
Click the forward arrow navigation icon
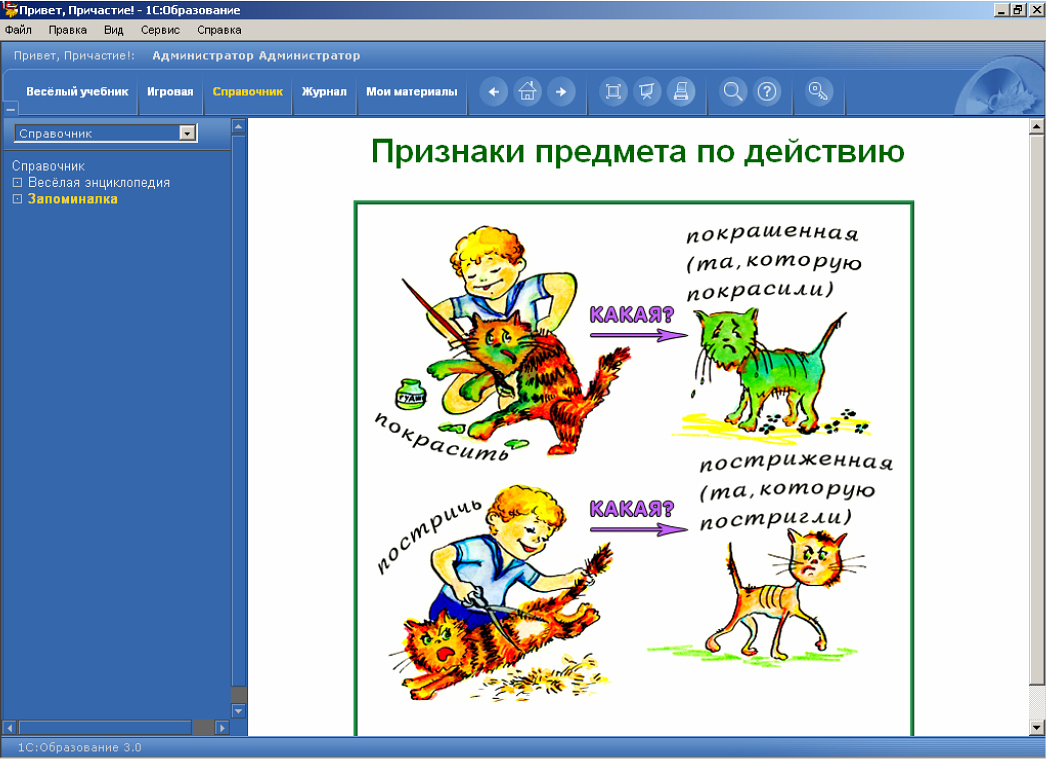pyautogui.click(x=561, y=92)
